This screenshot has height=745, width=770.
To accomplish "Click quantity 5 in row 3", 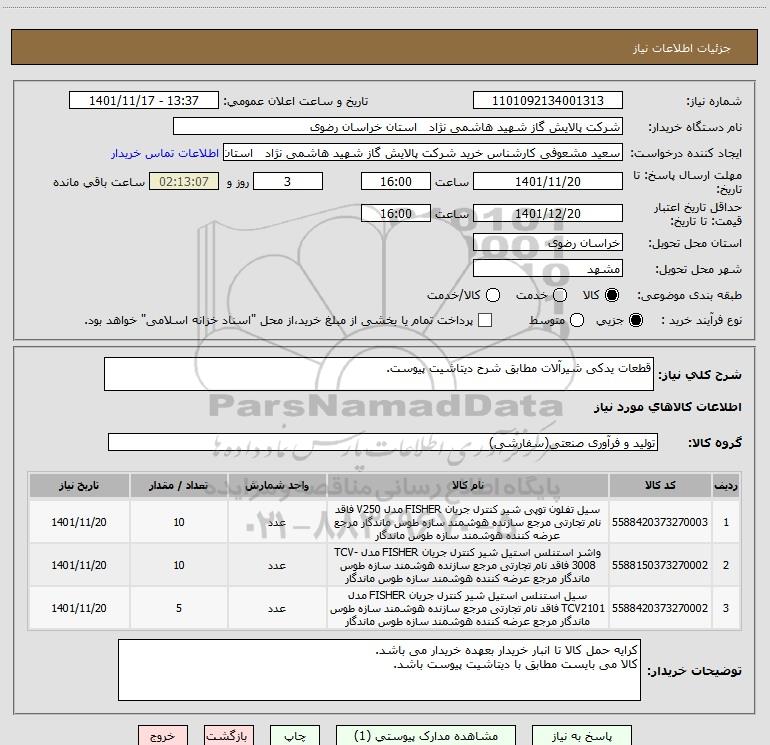I will click(x=179, y=608).
